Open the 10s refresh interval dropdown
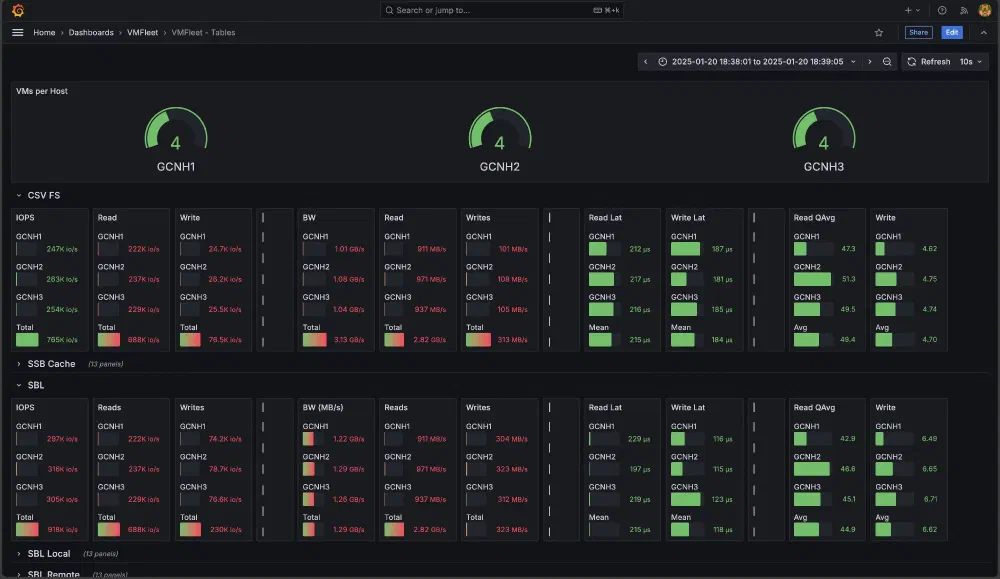1000x579 pixels. [971, 62]
